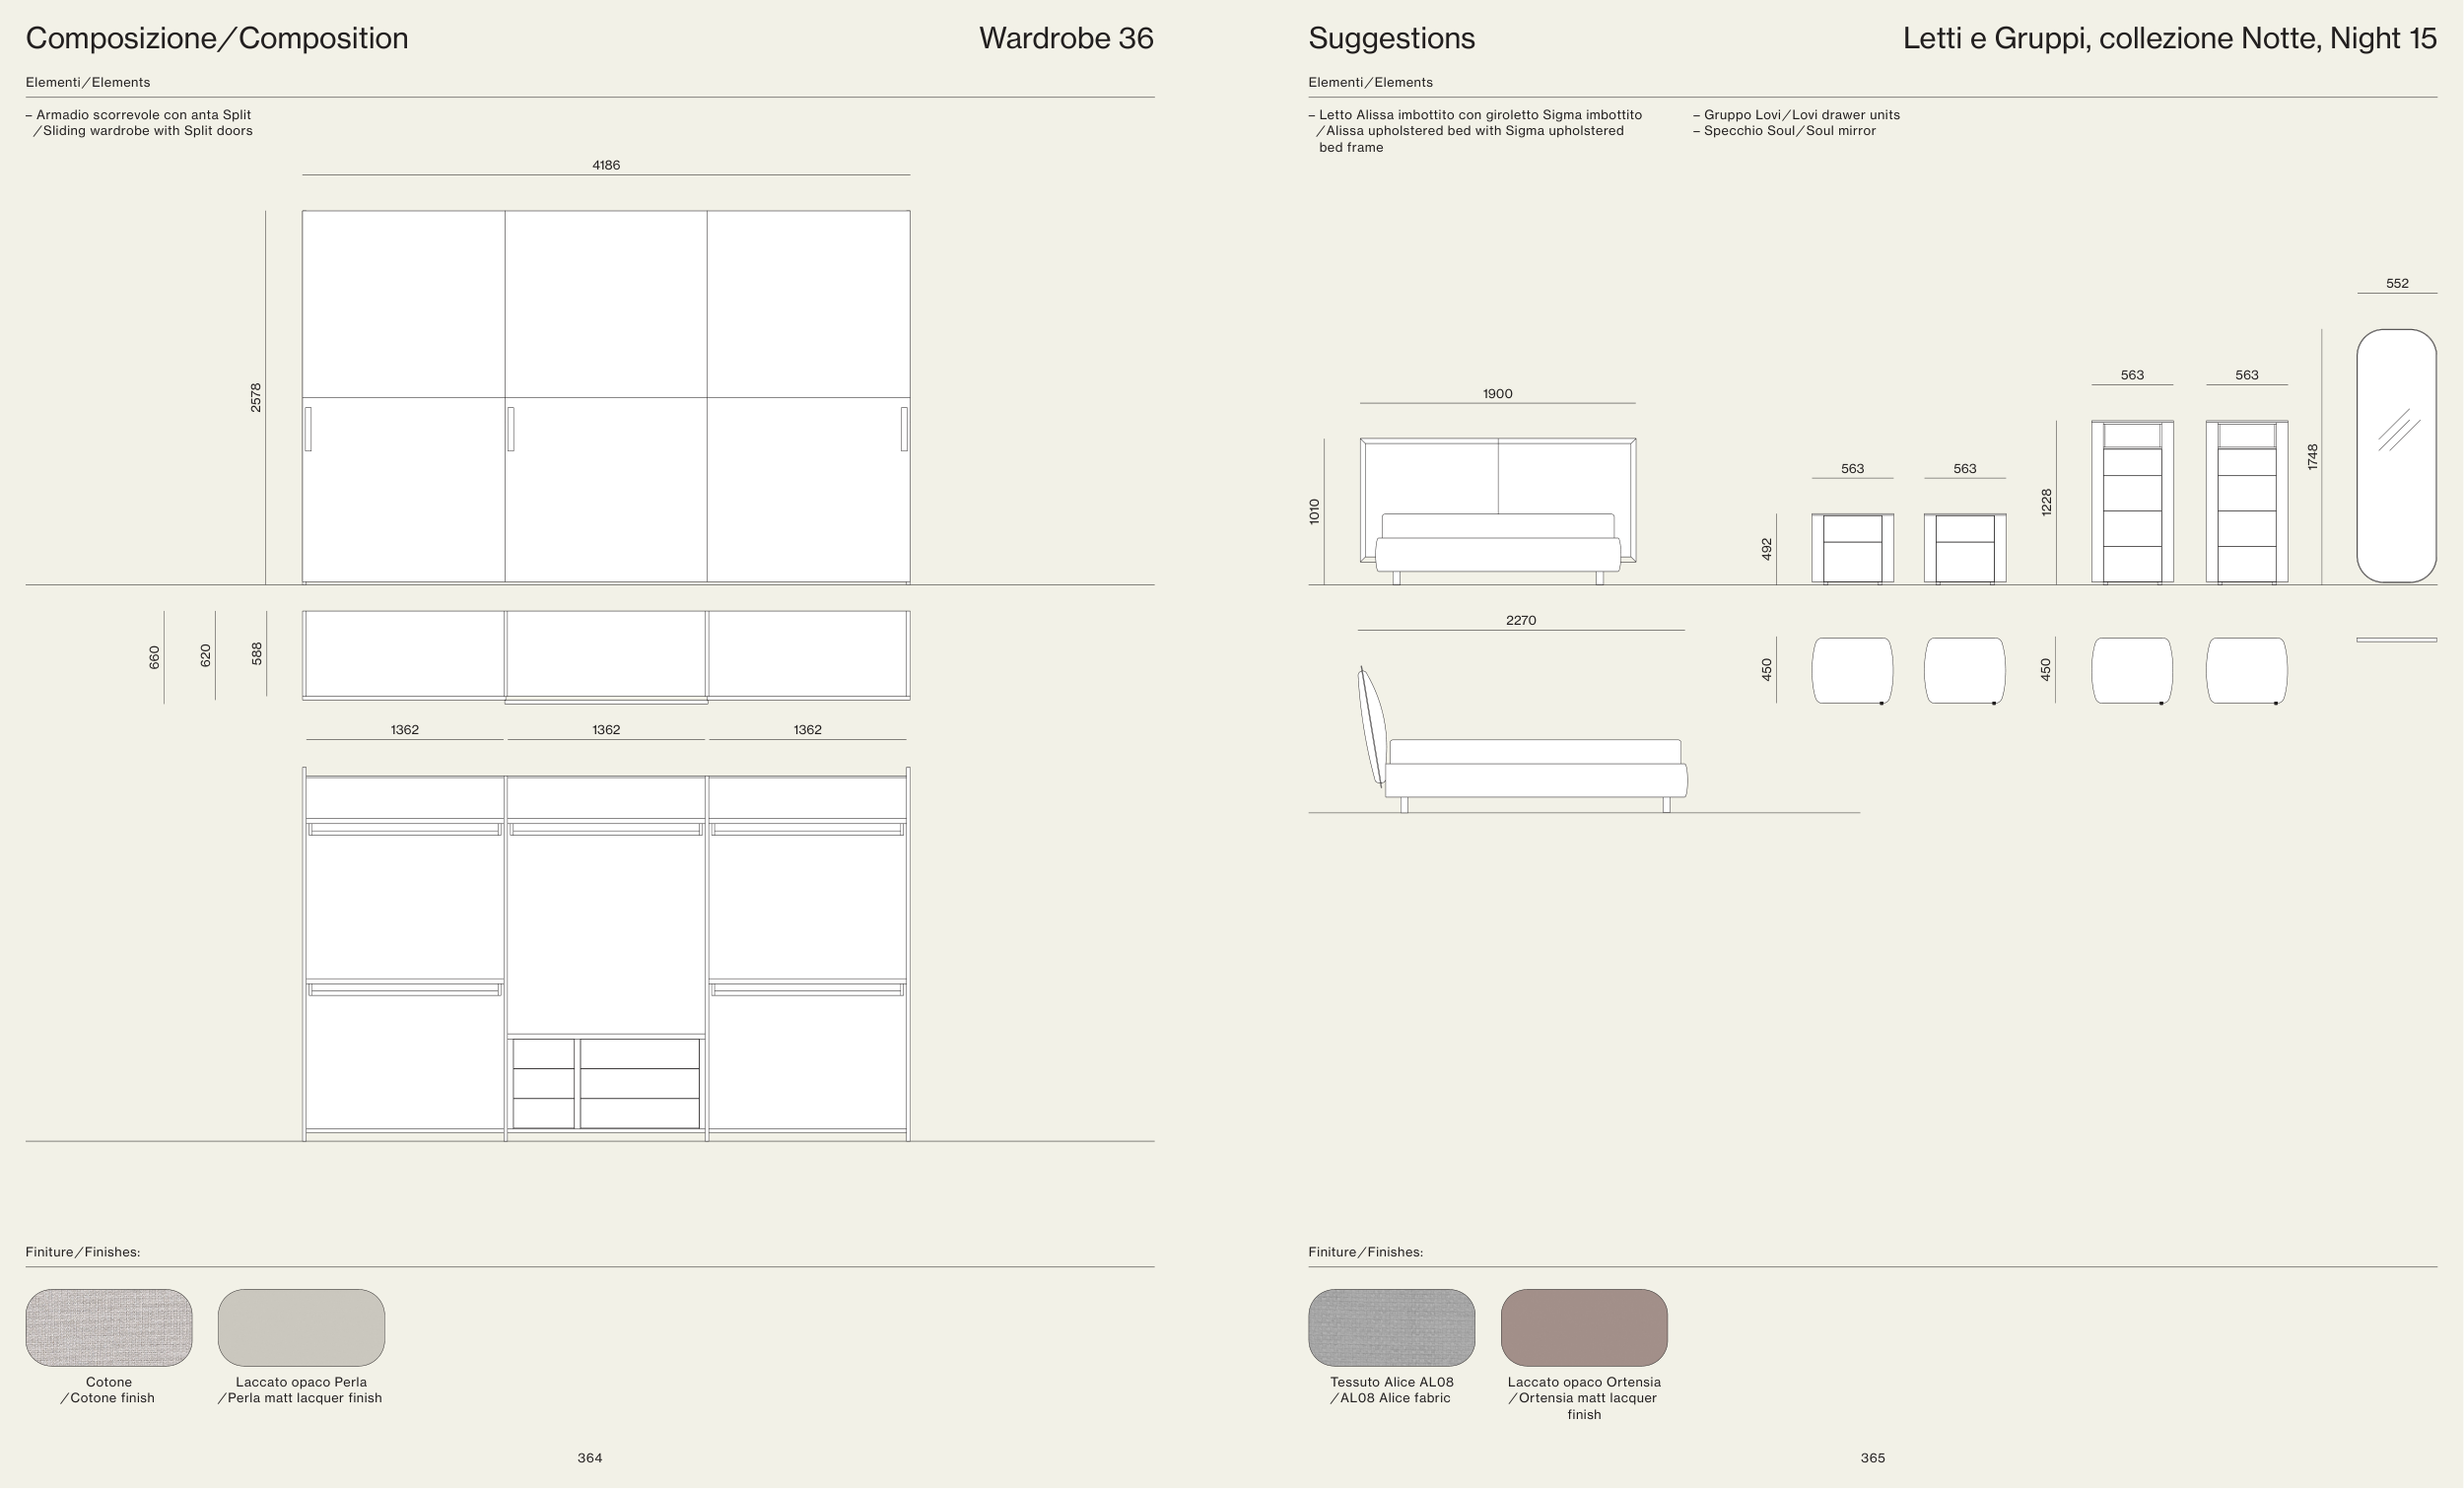2464x1489 pixels.
Task: Click page number 364
Action: (590, 1458)
